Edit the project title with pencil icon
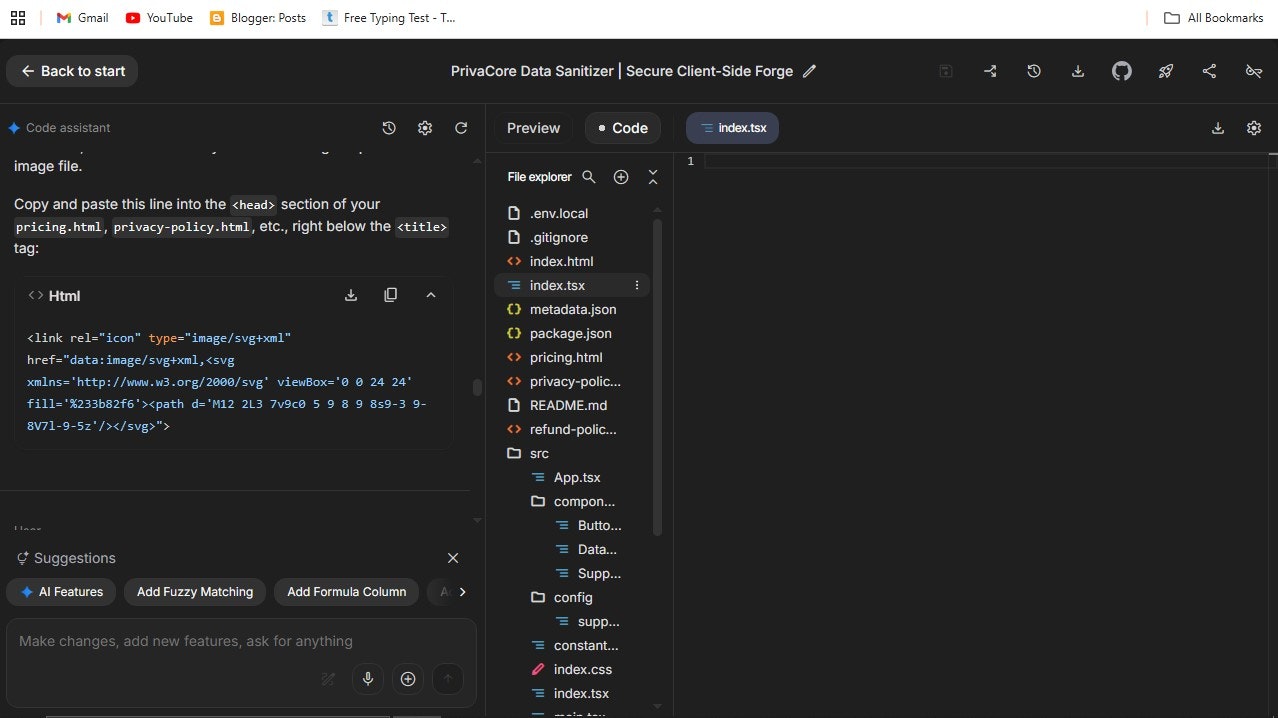The width and height of the screenshot is (1278, 718). (x=810, y=71)
